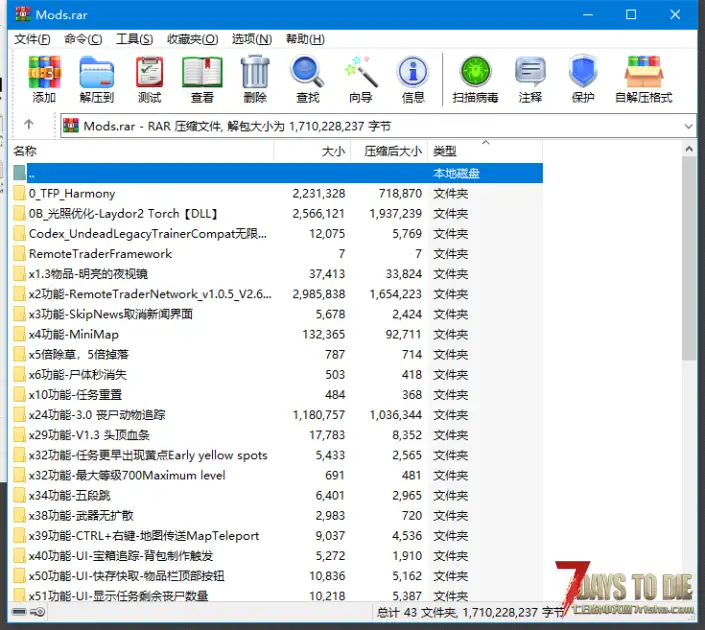The image size is (705, 630).
Task: Select x32功能-最大等级700Maximum level folder
Action: [127, 475]
